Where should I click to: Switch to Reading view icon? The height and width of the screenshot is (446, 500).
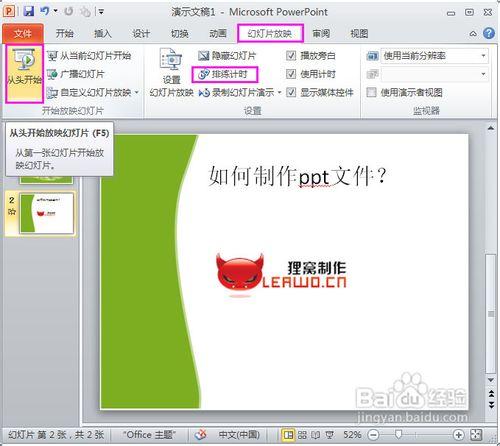point(316,435)
